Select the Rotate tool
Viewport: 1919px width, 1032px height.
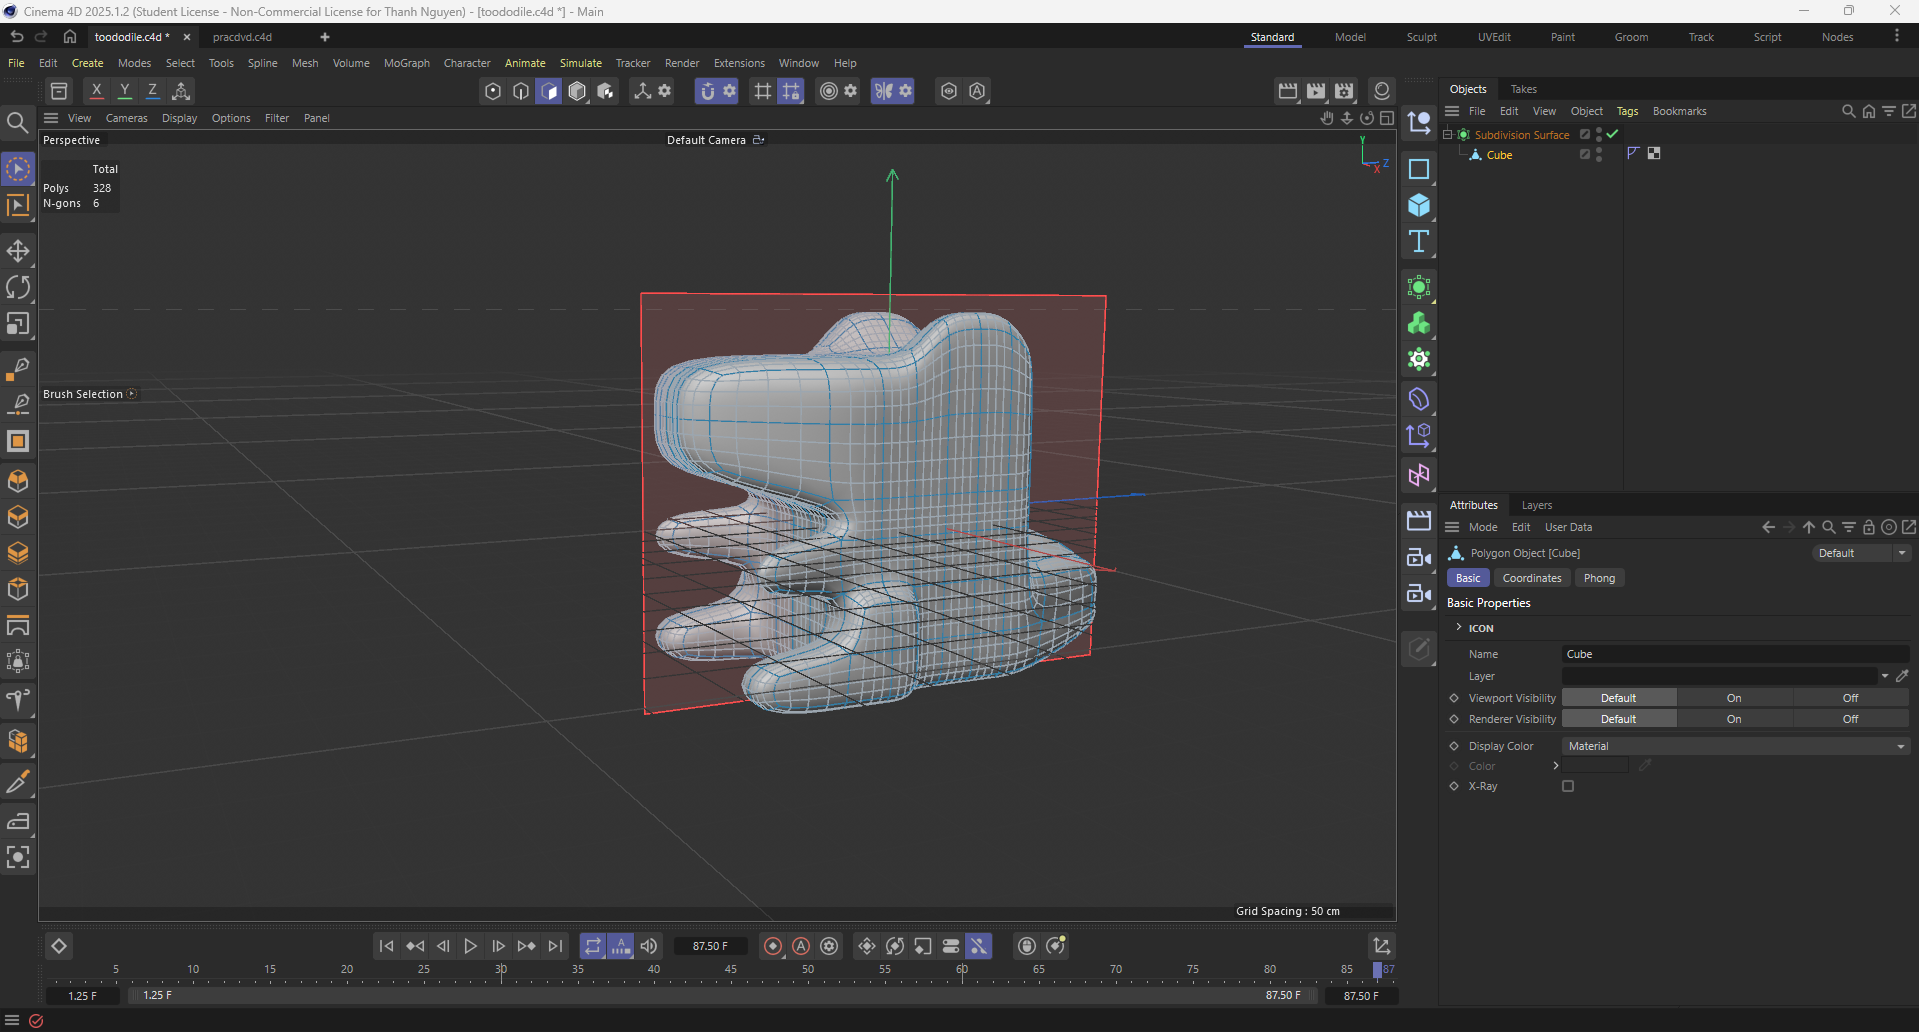pyautogui.click(x=18, y=288)
